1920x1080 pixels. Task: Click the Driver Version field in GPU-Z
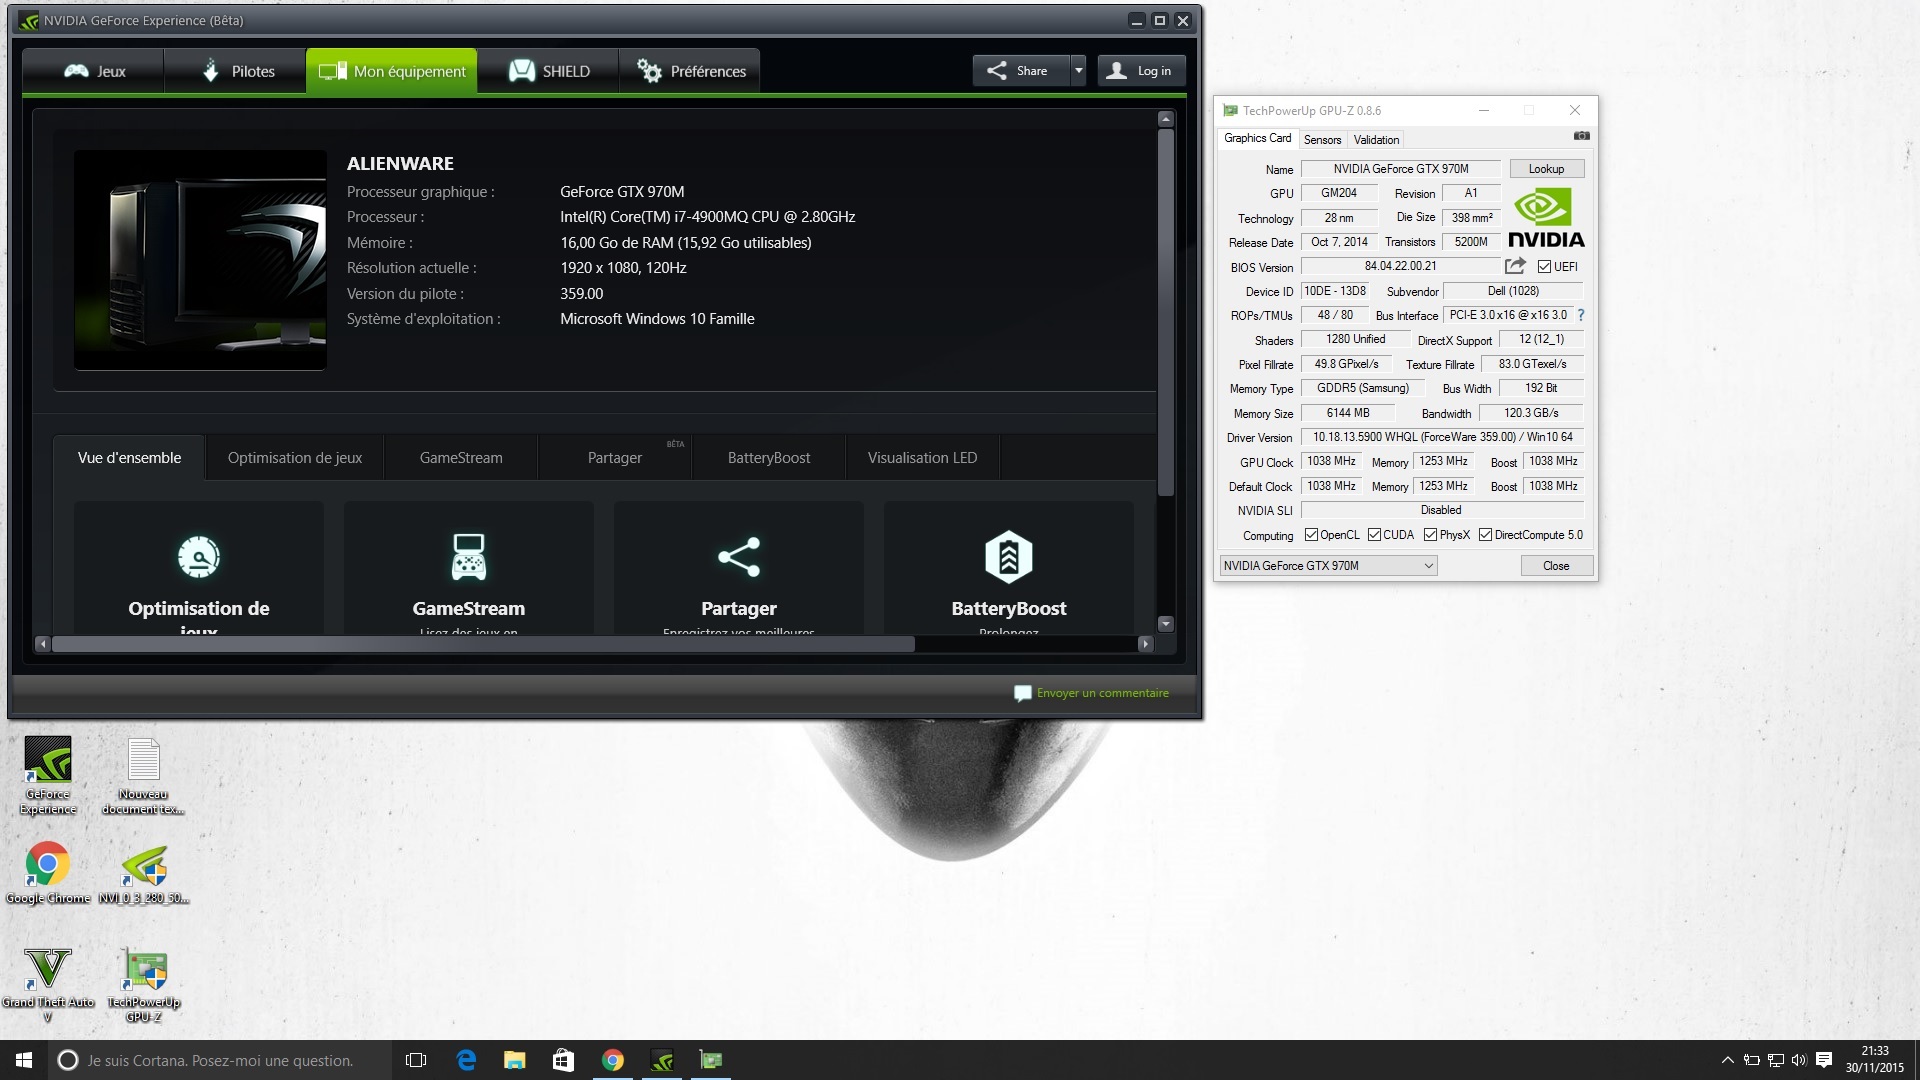(x=1442, y=437)
